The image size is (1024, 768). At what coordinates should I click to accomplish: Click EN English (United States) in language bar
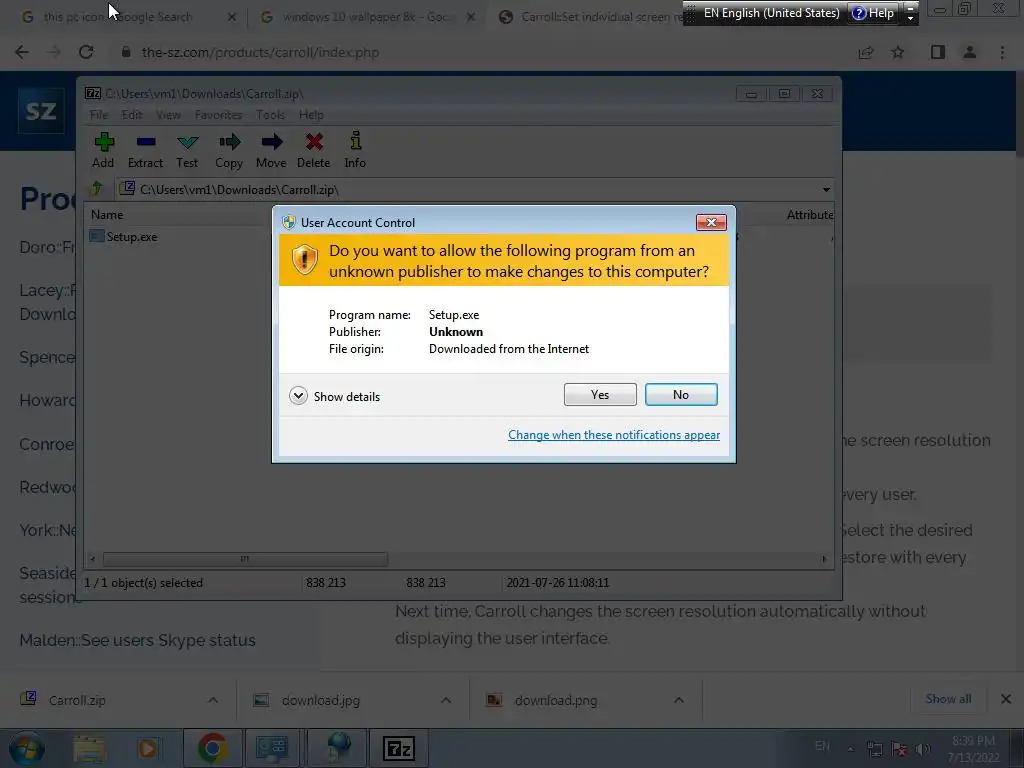click(x=771, y=13)
